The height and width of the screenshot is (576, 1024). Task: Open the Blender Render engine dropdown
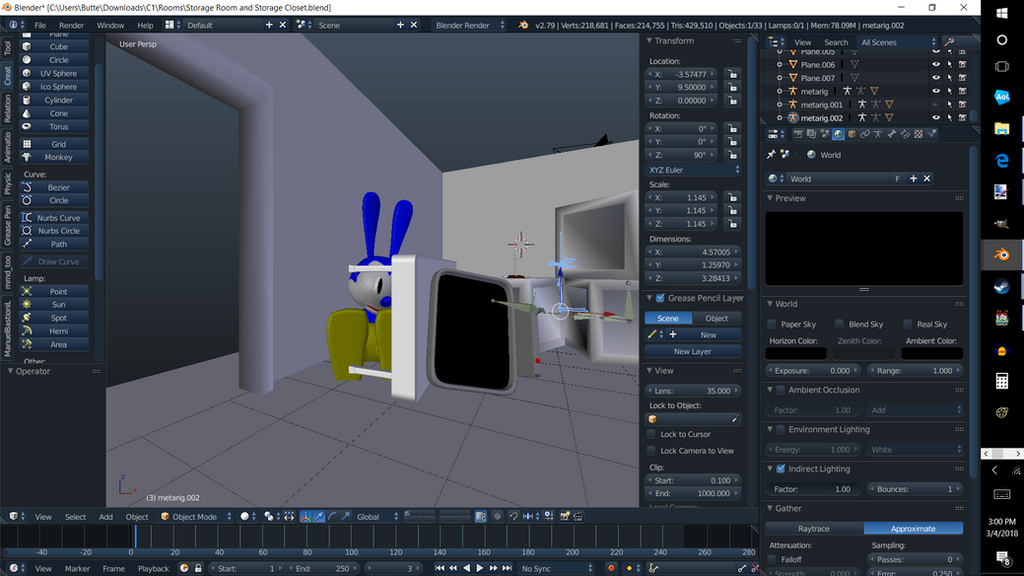[469, 25]
